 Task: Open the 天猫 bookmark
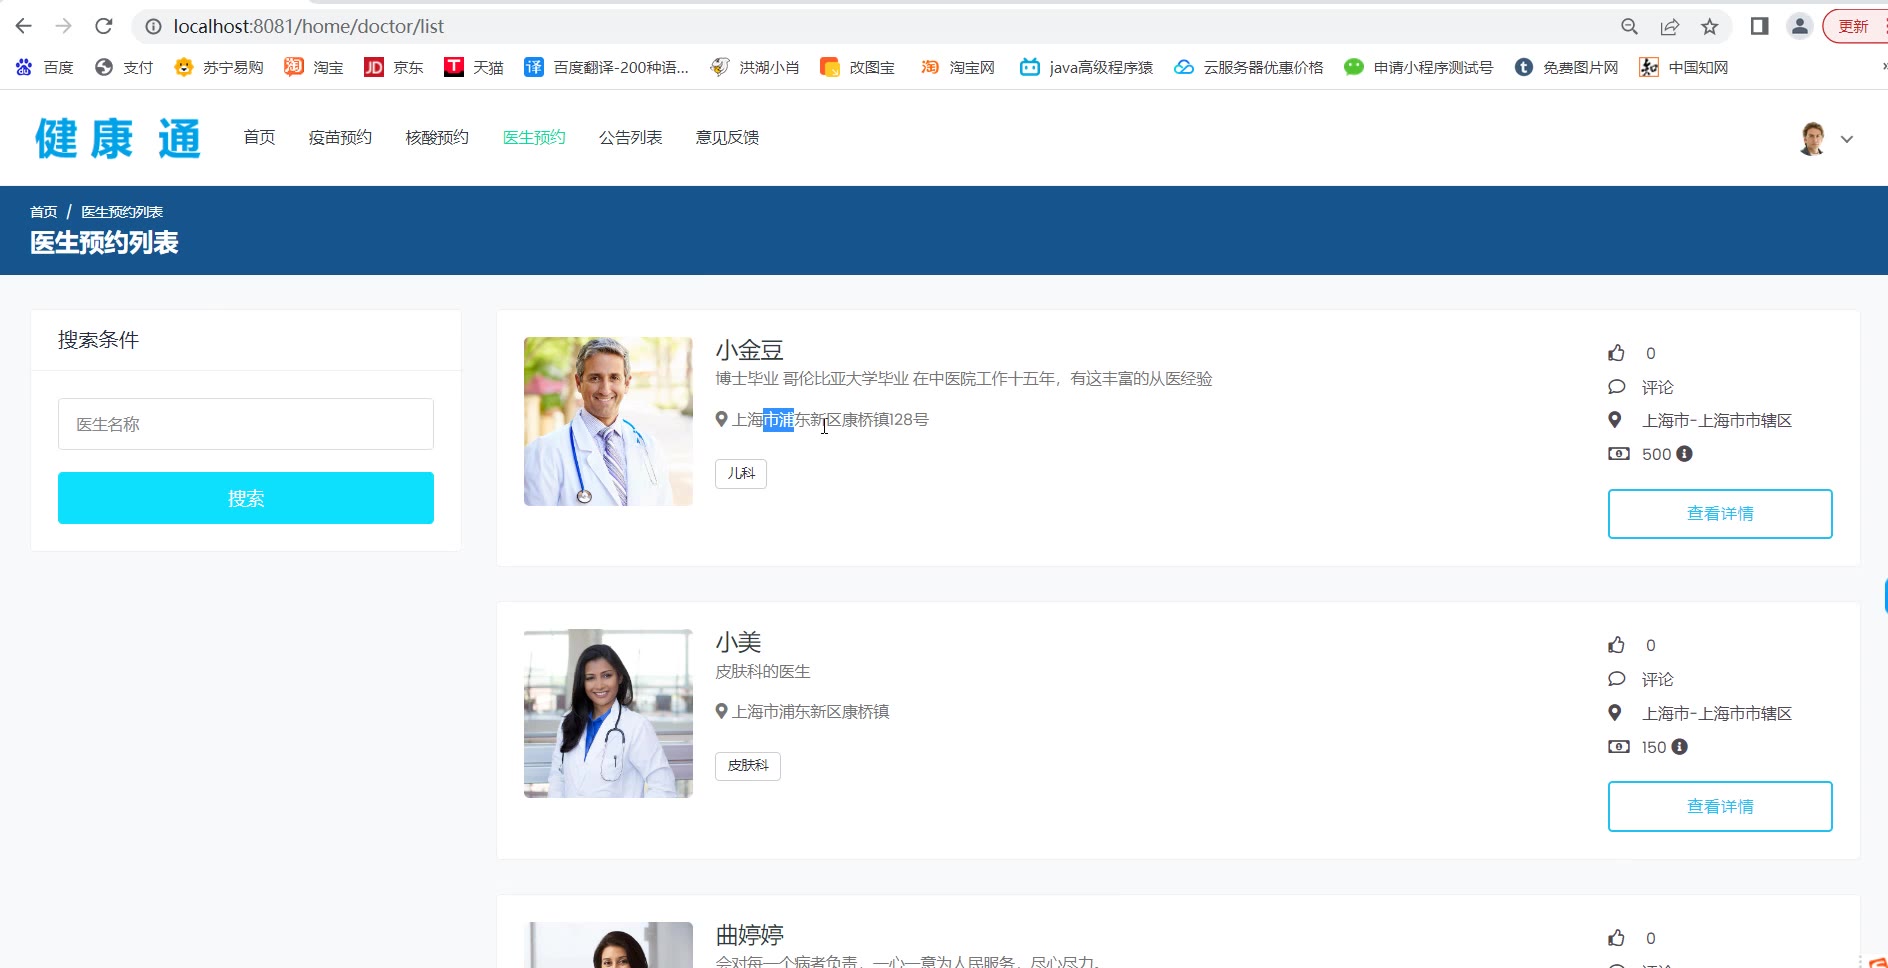(474, 67)
